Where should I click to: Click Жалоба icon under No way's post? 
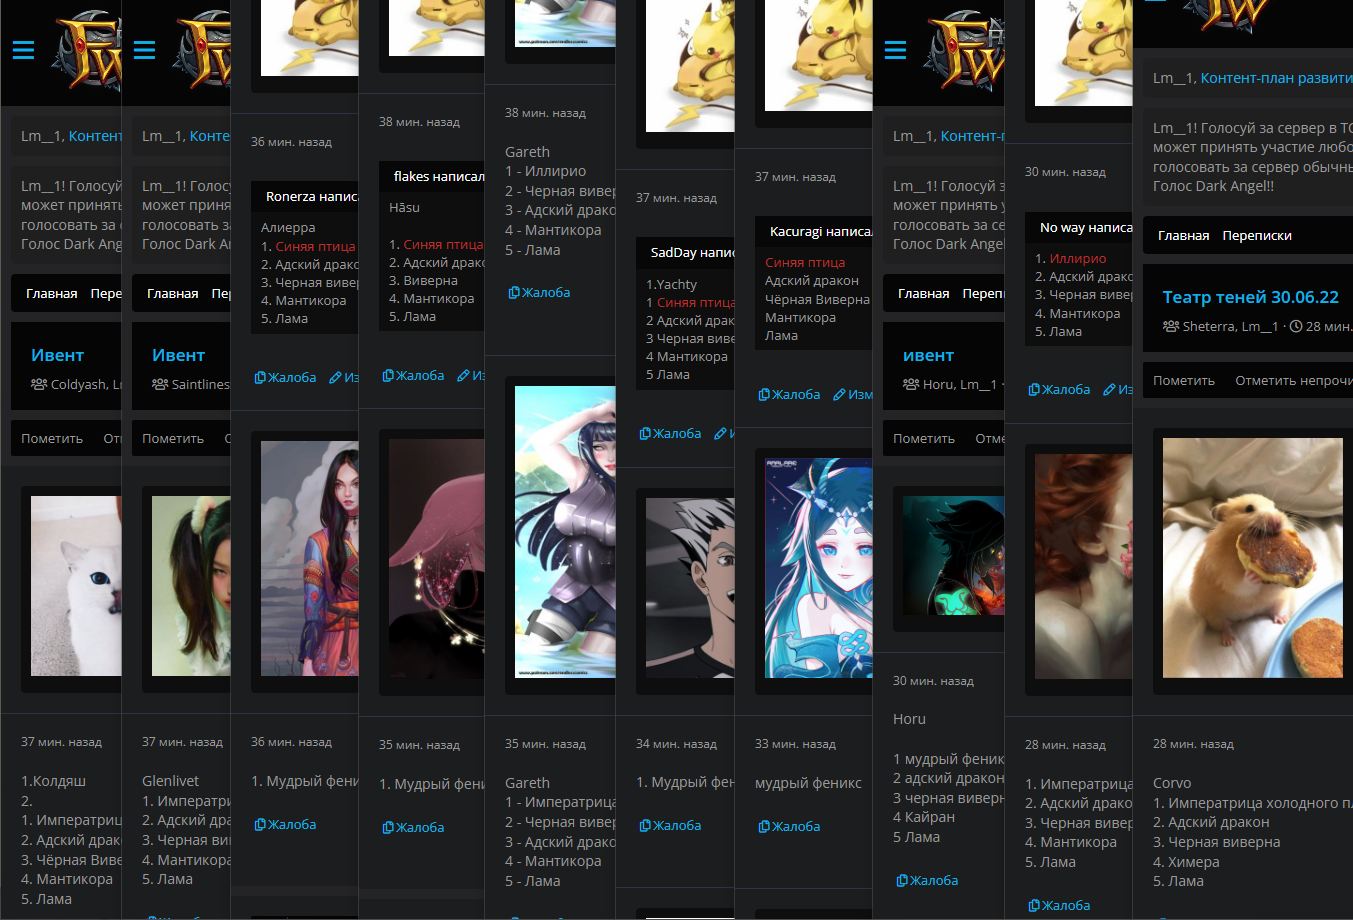click(1034, 389)
